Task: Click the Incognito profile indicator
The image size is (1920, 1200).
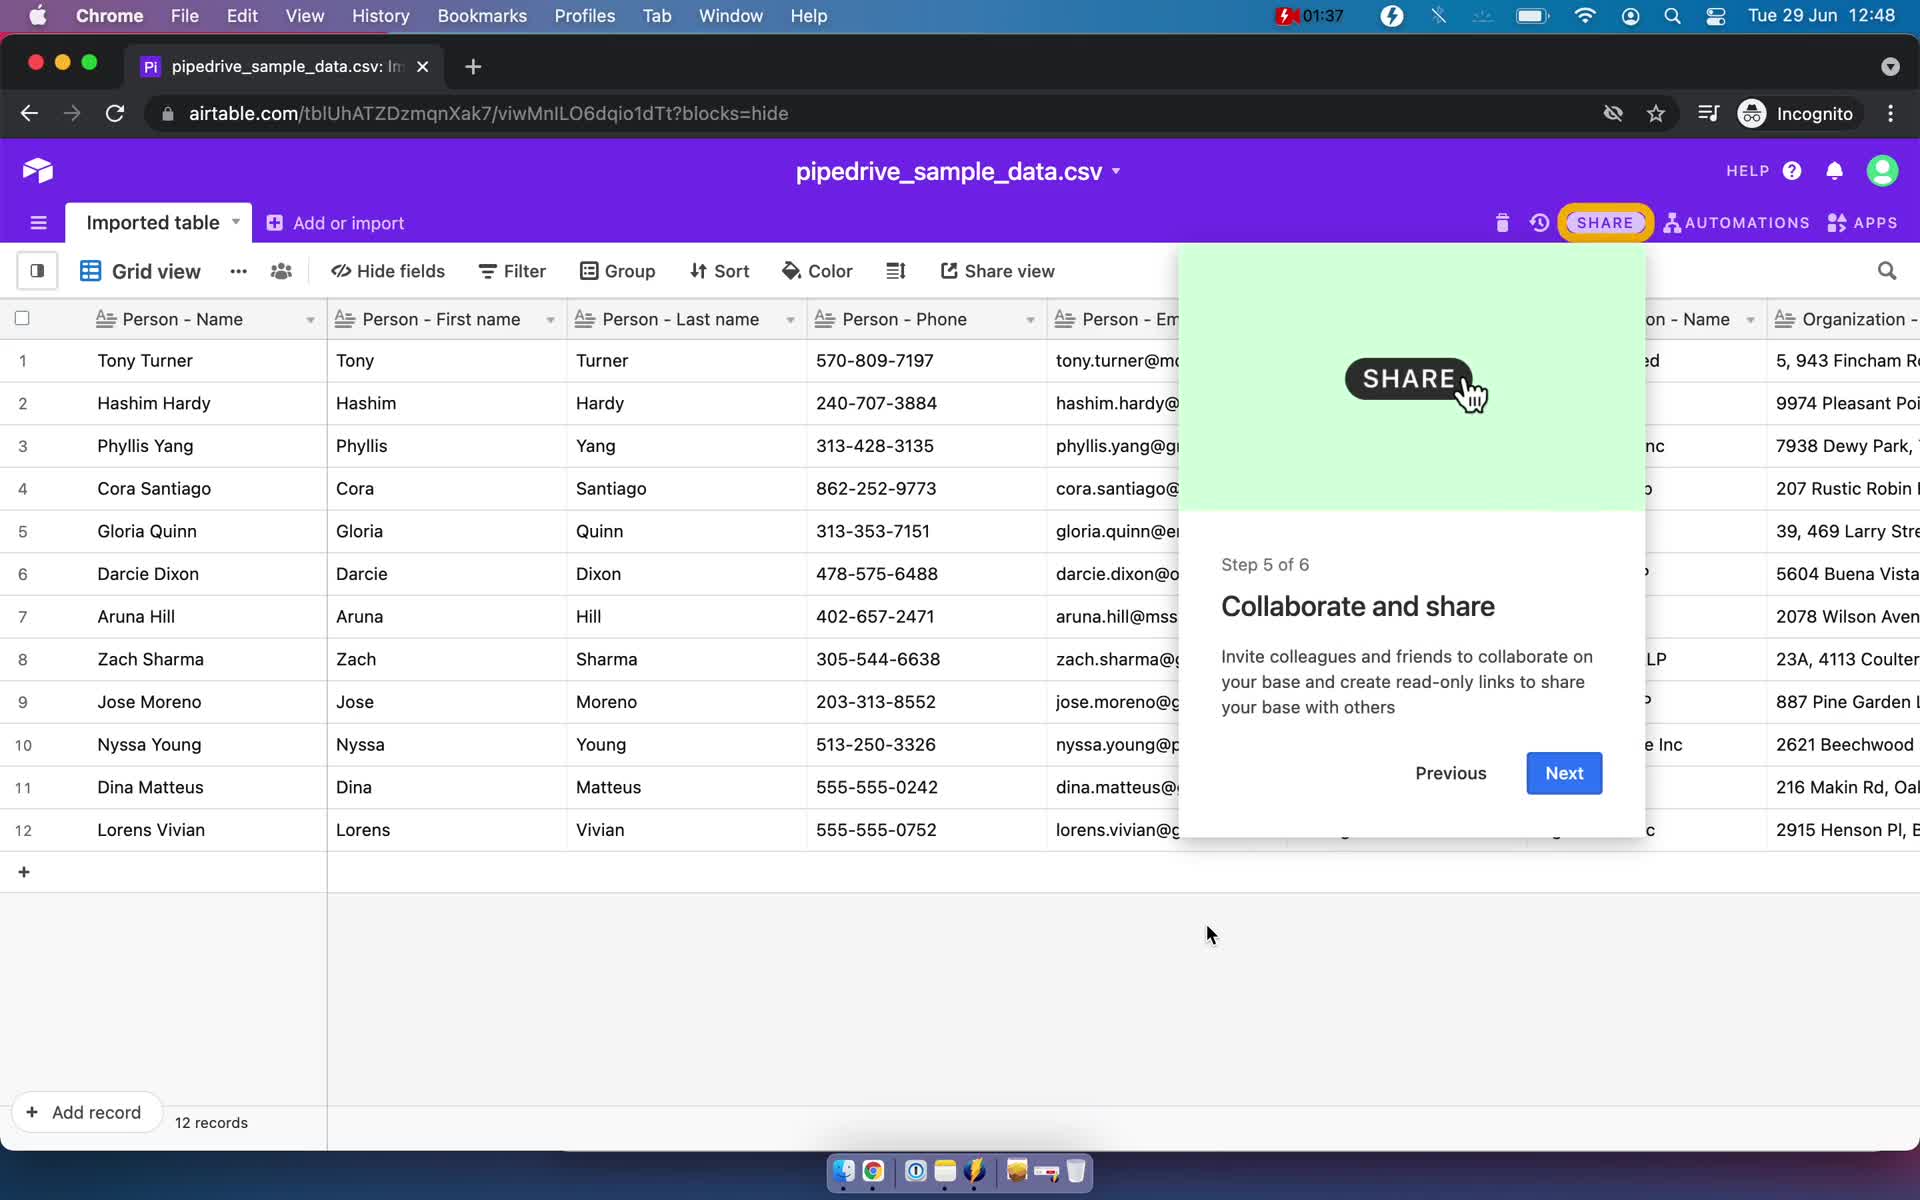Action: (x=1796, y=113)
